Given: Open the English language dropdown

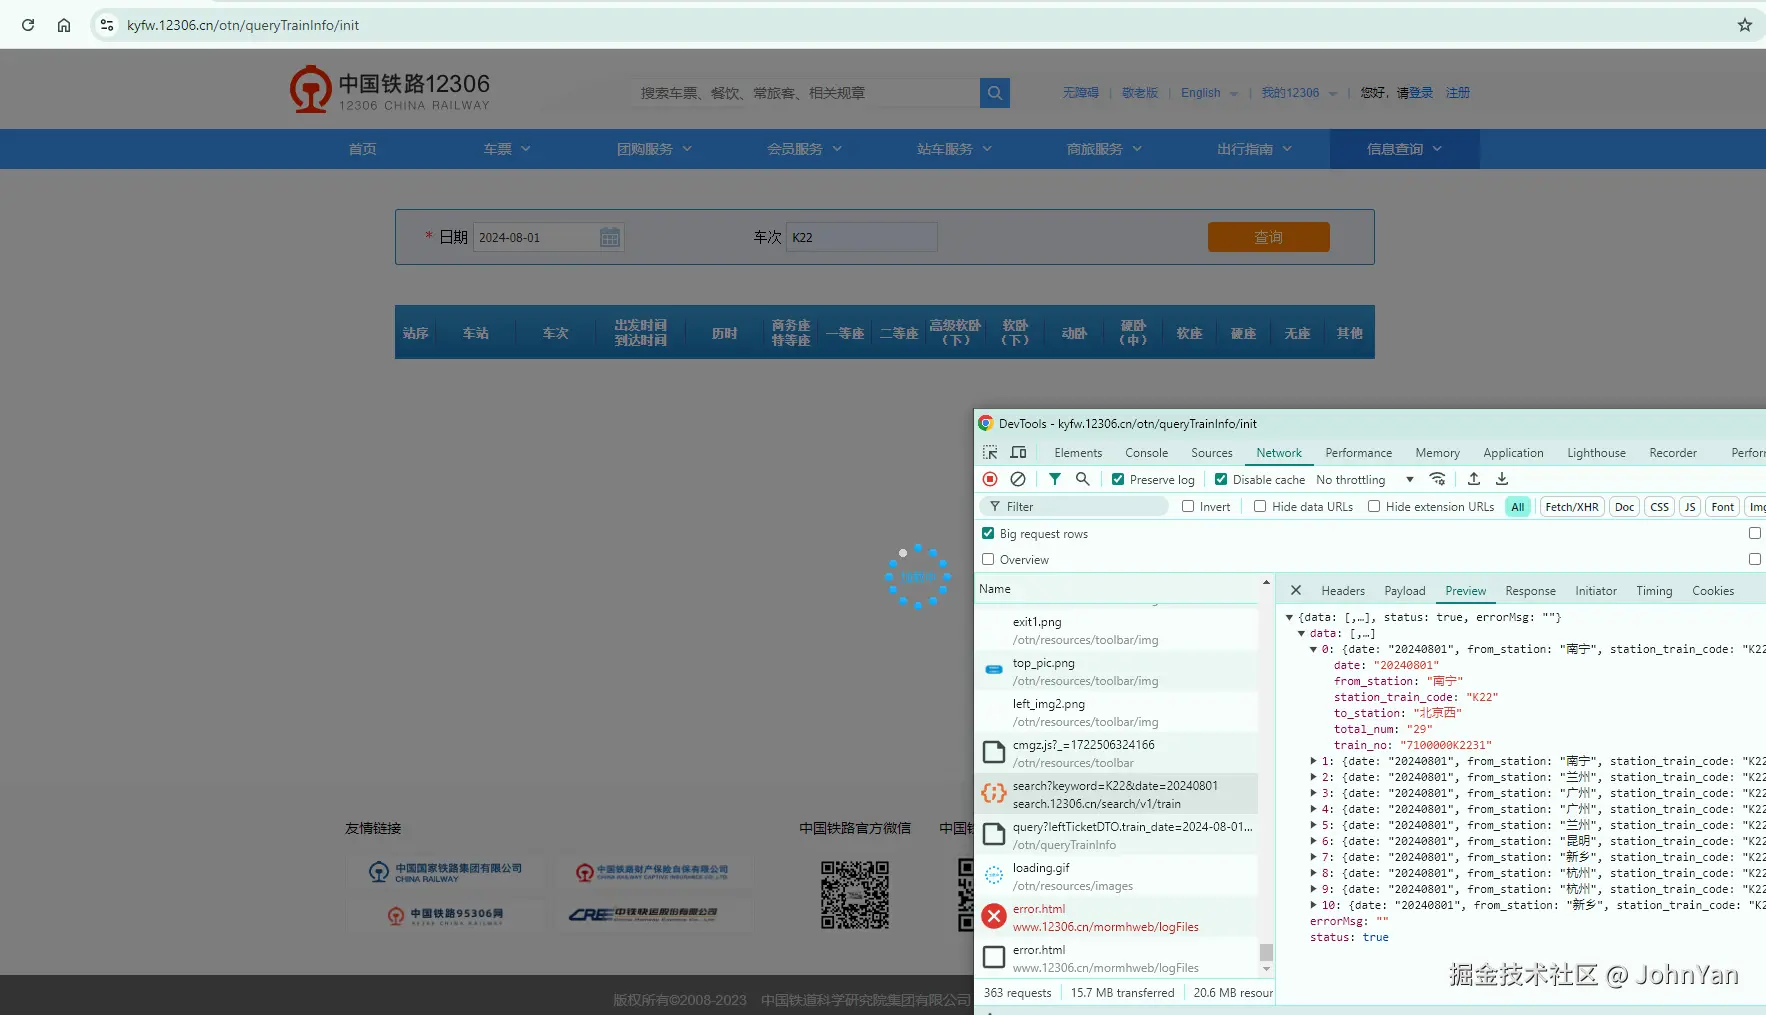Looking at the screenshot, I should [x=1209, y=93].
